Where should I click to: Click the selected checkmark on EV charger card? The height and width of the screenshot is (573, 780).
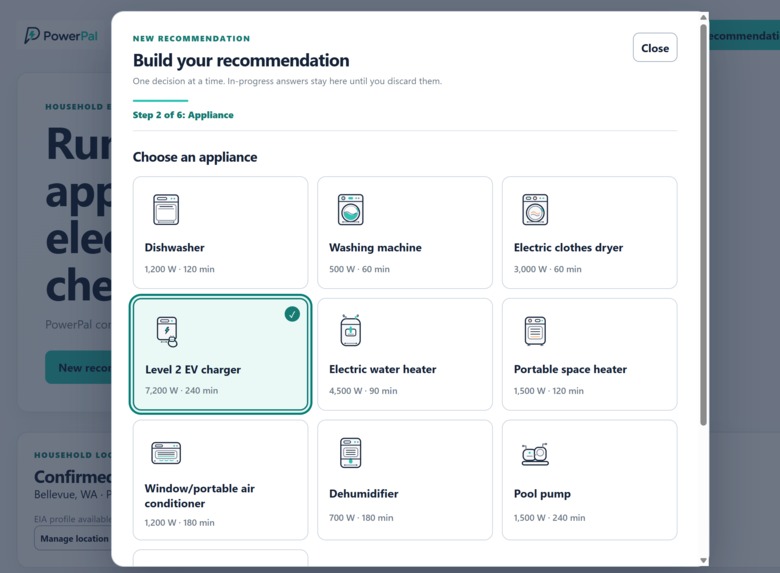click(292, 314)
